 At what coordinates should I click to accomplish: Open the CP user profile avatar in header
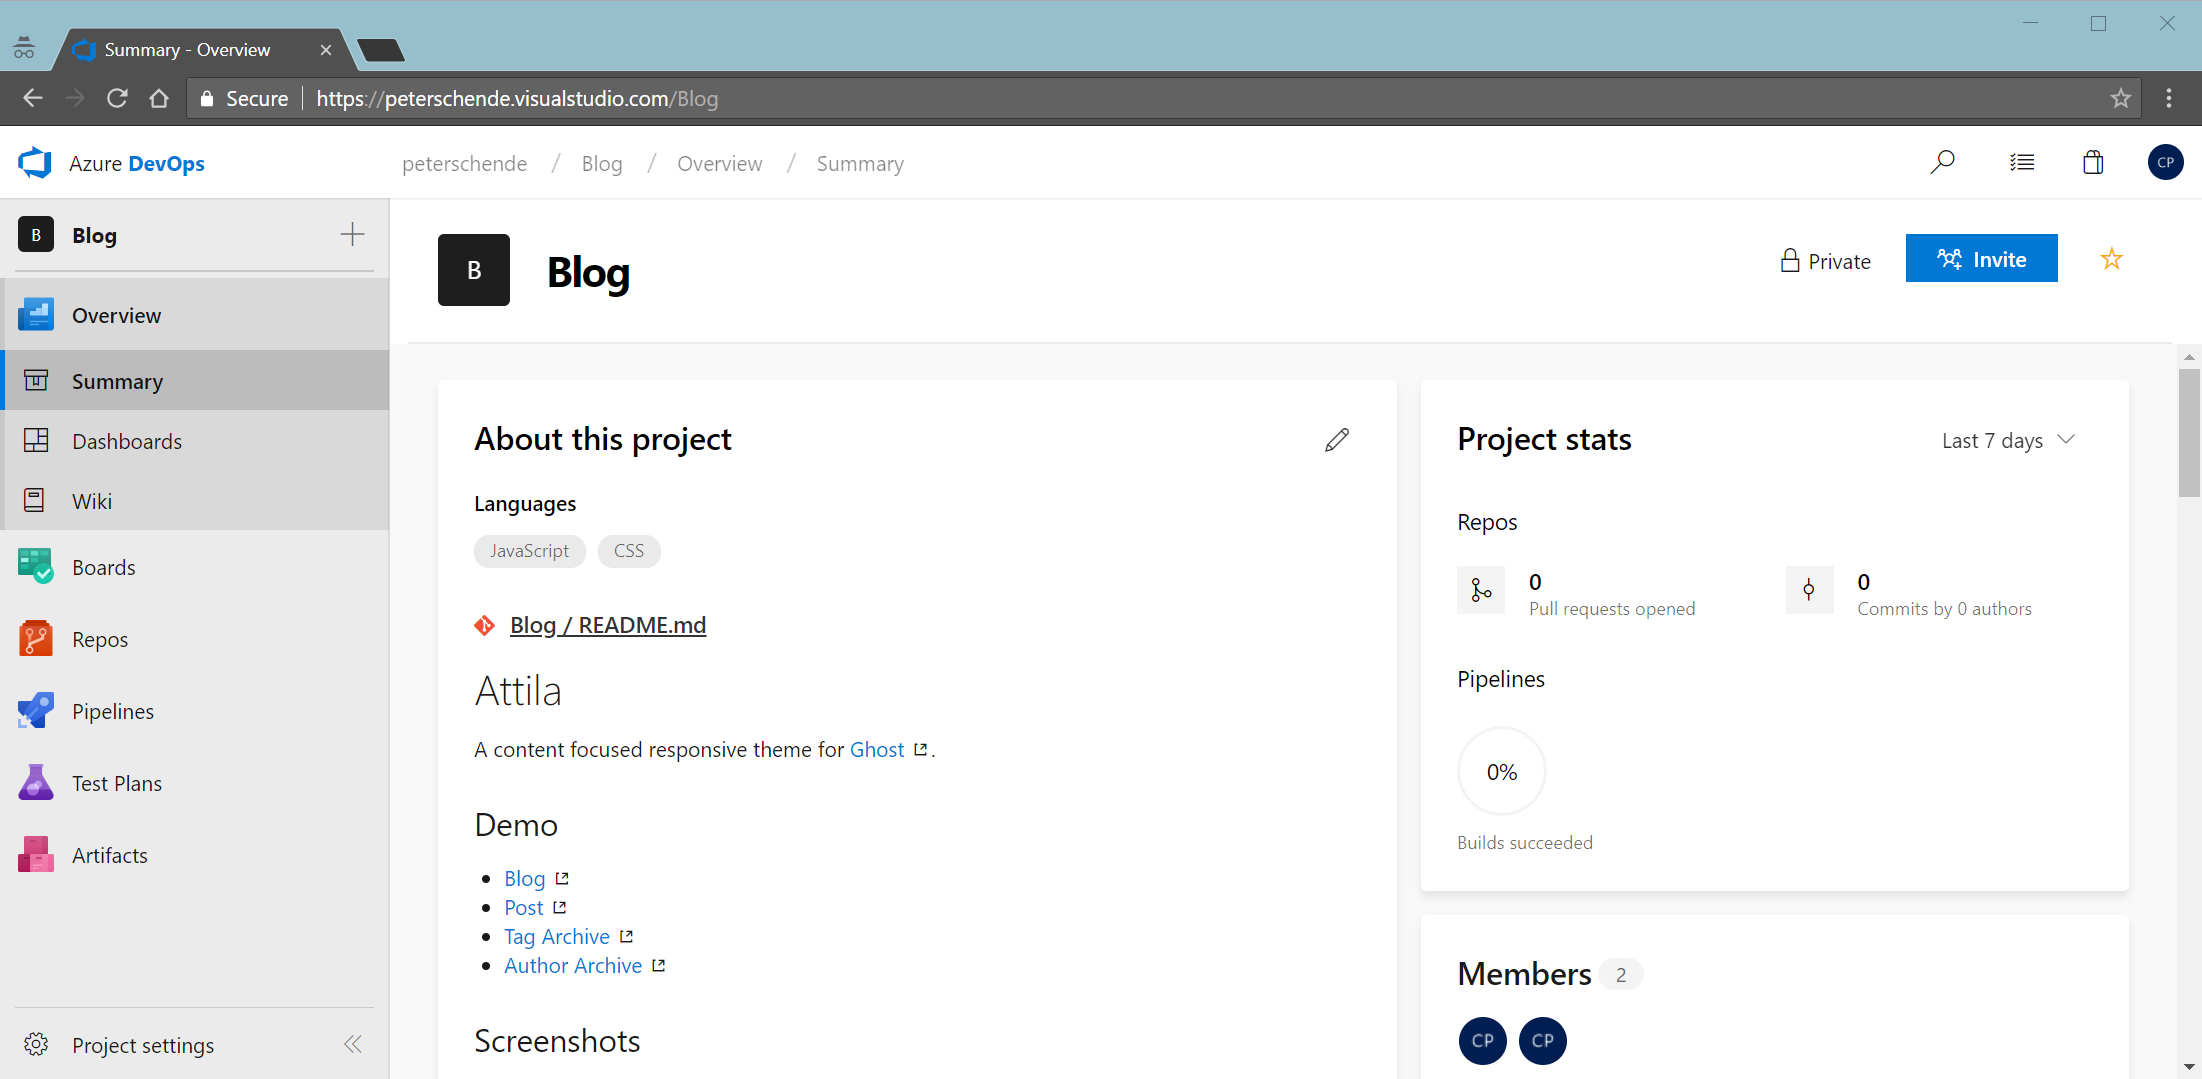coord(2165,162)
